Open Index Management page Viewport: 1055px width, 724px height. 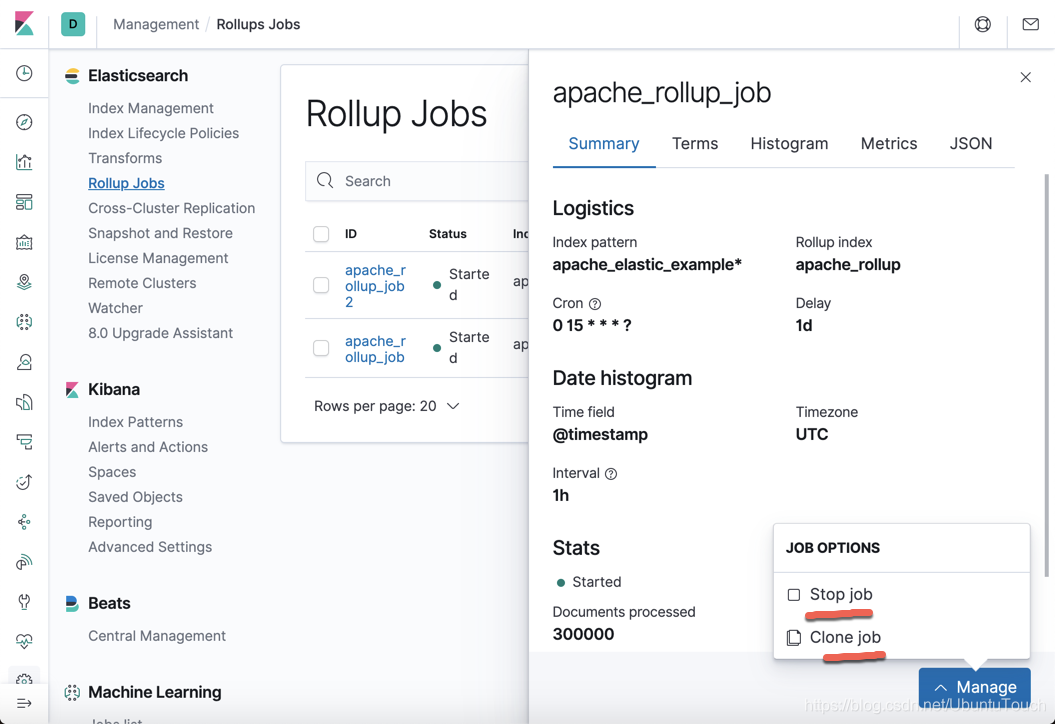click(x=151, y=108)
